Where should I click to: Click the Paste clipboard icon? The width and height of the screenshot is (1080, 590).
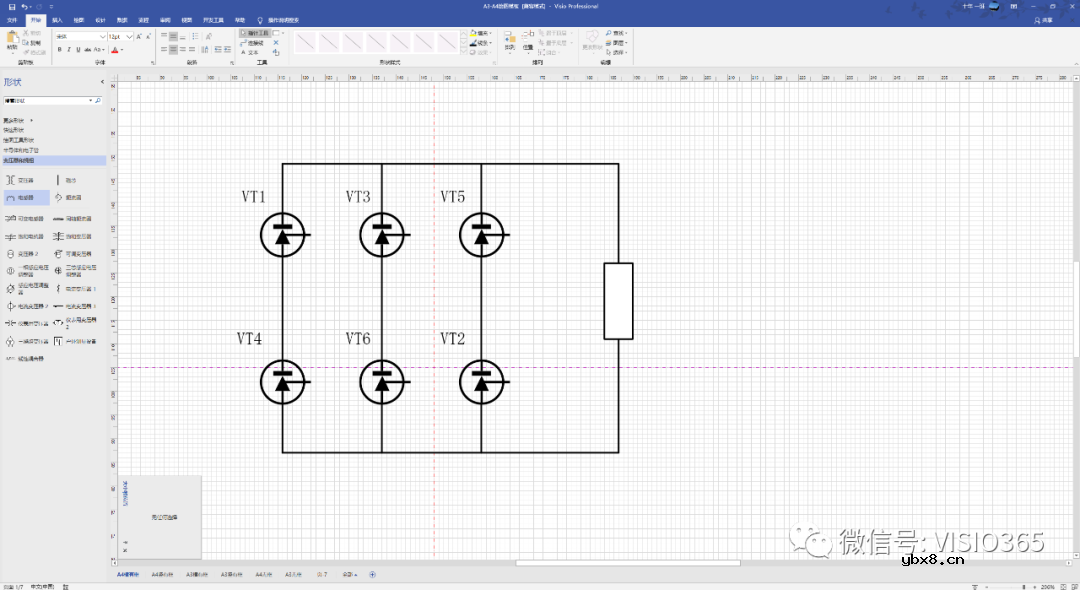12,41
